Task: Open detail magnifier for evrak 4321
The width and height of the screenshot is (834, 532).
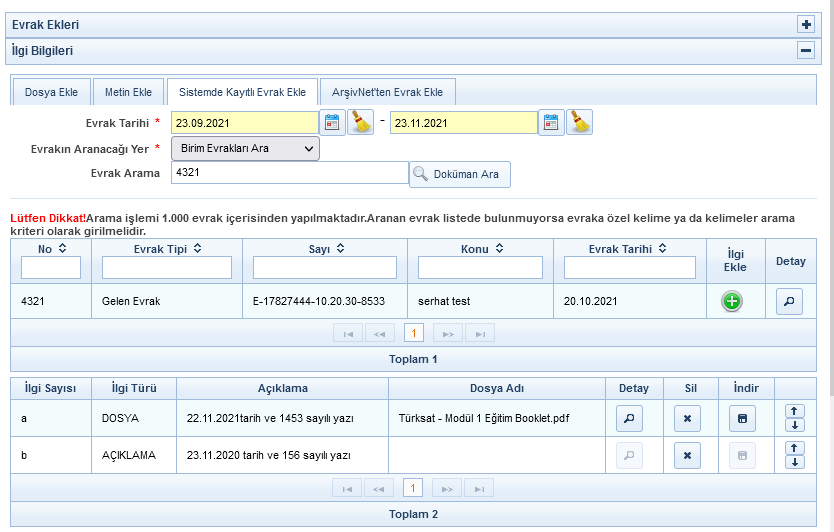Action: click(790, 302)
